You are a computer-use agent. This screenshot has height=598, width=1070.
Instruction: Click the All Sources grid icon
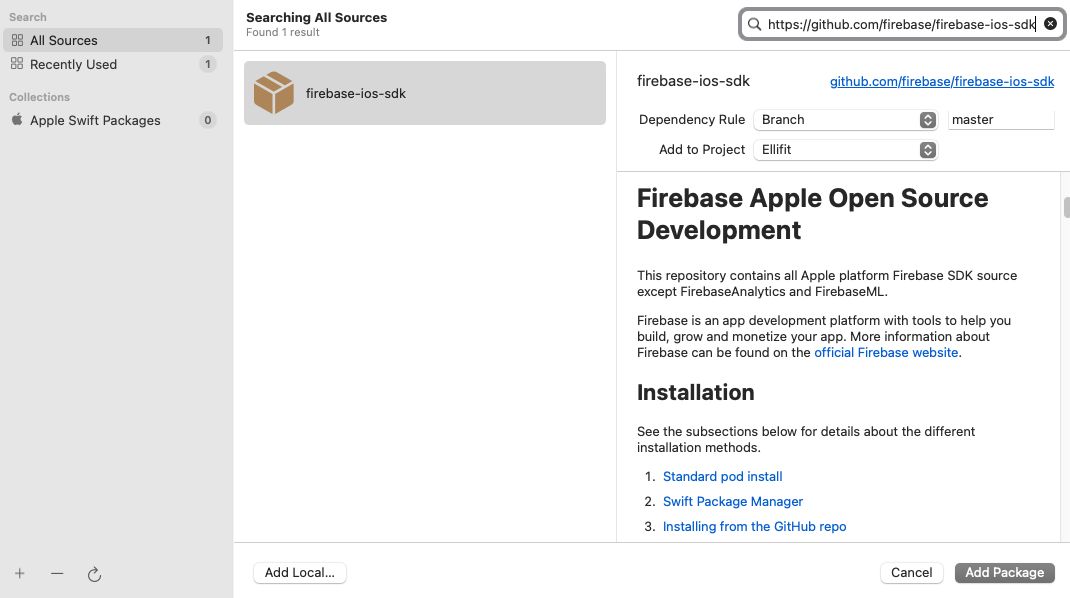17,40
